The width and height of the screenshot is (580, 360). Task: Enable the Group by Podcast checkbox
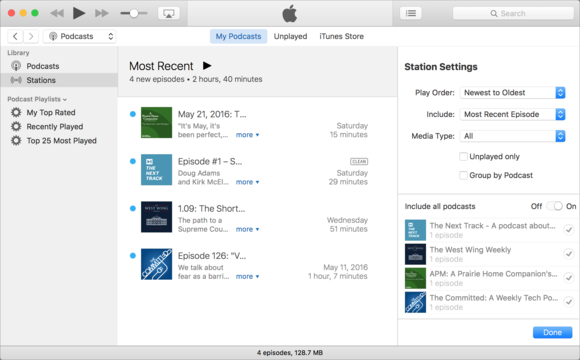[x=463, y=175]
